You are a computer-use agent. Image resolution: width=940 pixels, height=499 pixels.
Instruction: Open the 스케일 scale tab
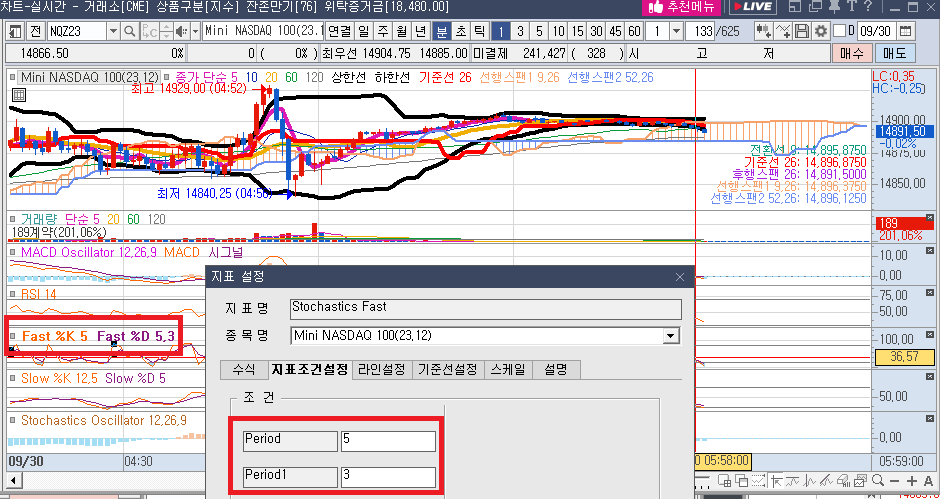[508, 369]
